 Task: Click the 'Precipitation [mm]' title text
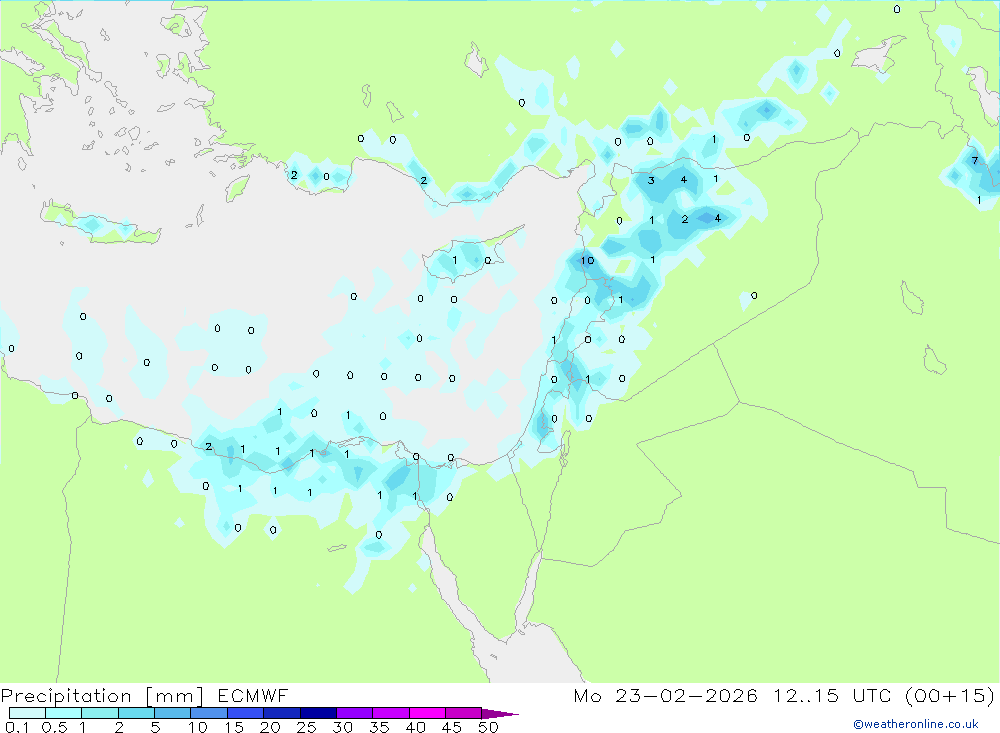(x=102, y=696)
